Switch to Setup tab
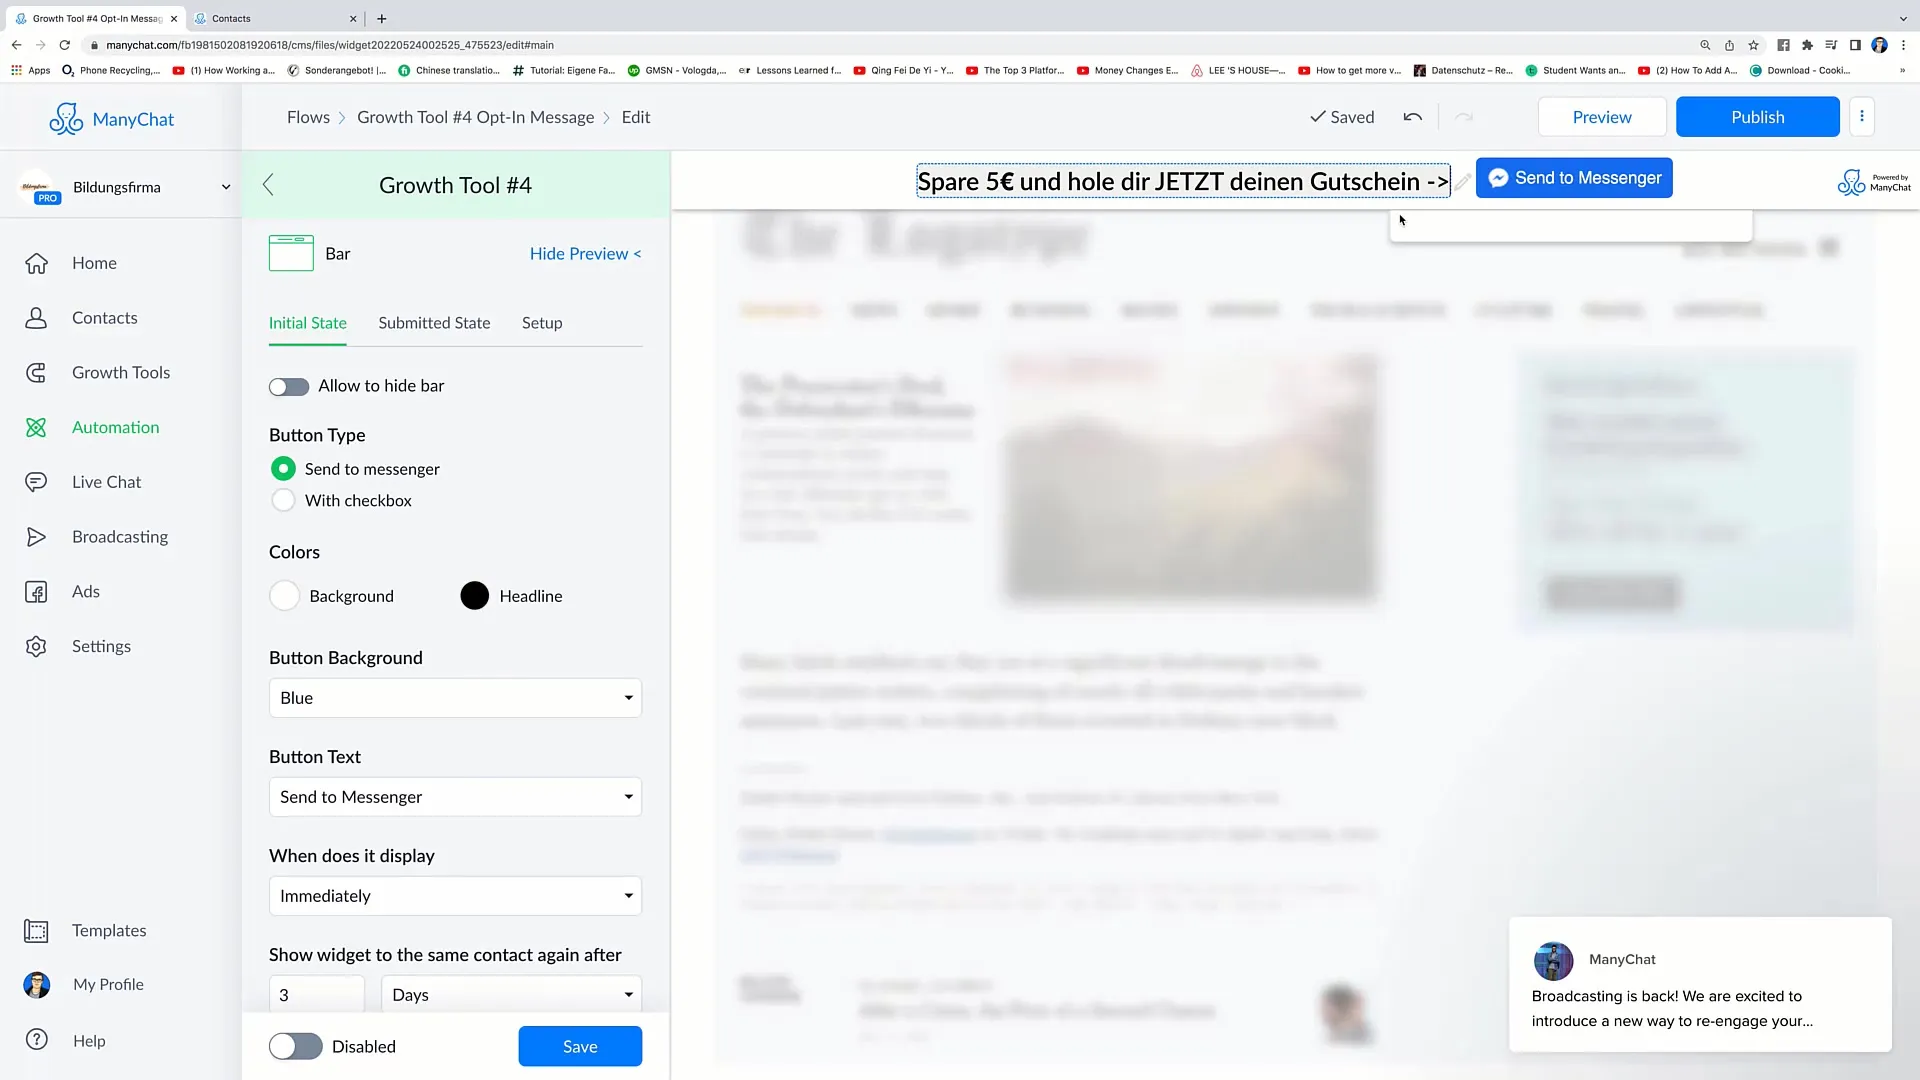Screen dimensions: 1920x1080 coord(541,322)
